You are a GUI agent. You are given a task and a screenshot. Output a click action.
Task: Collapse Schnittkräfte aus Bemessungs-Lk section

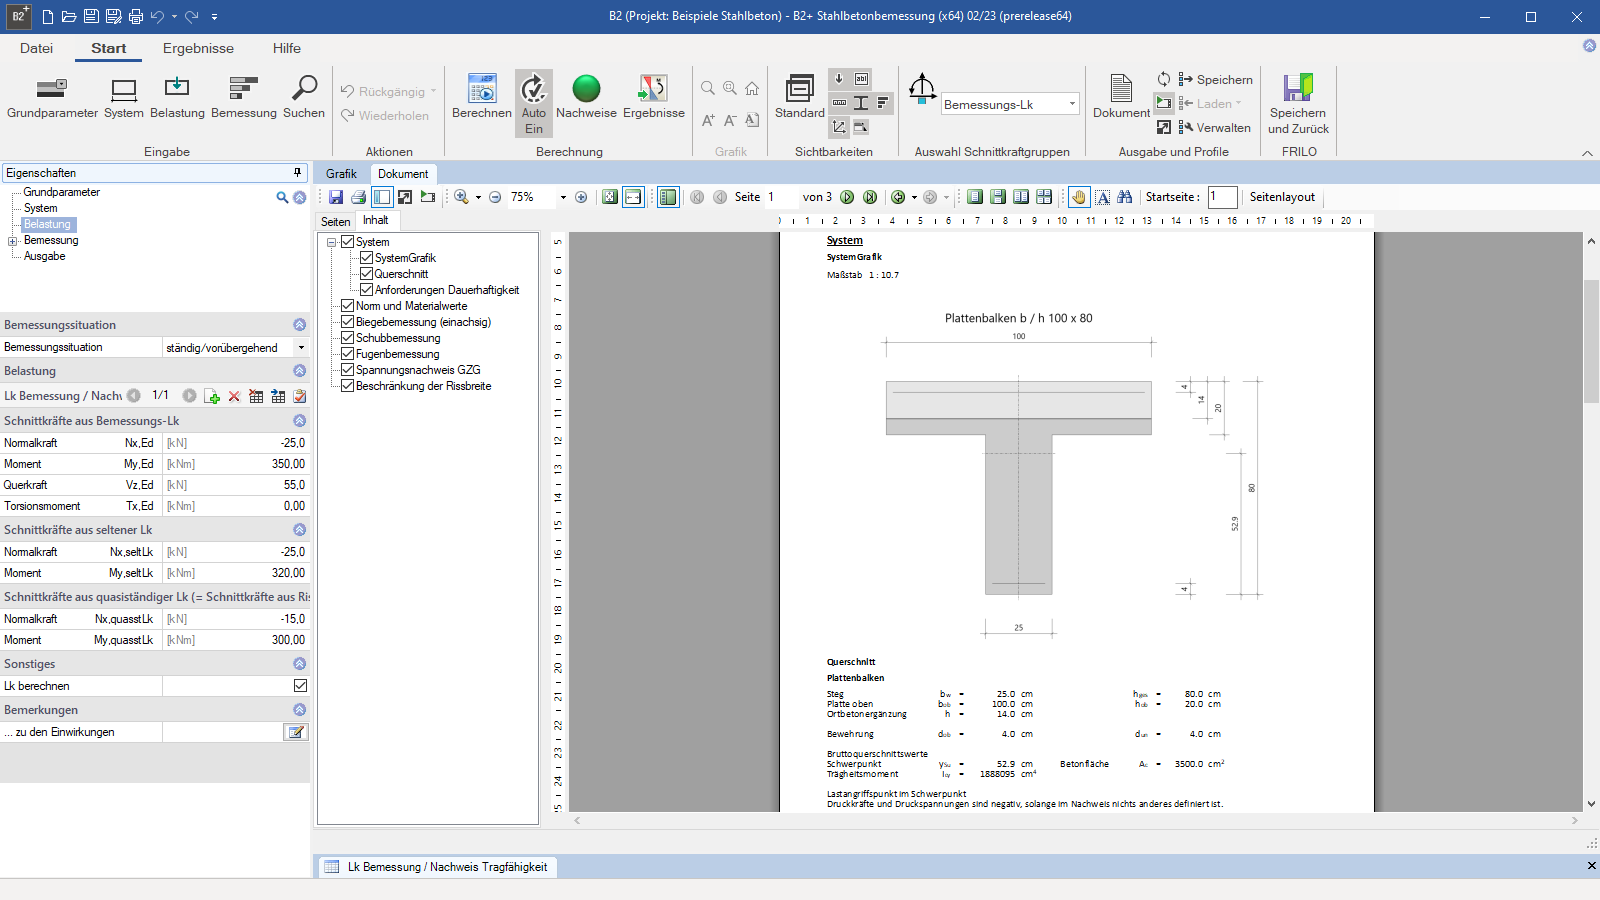pos(299,421)
